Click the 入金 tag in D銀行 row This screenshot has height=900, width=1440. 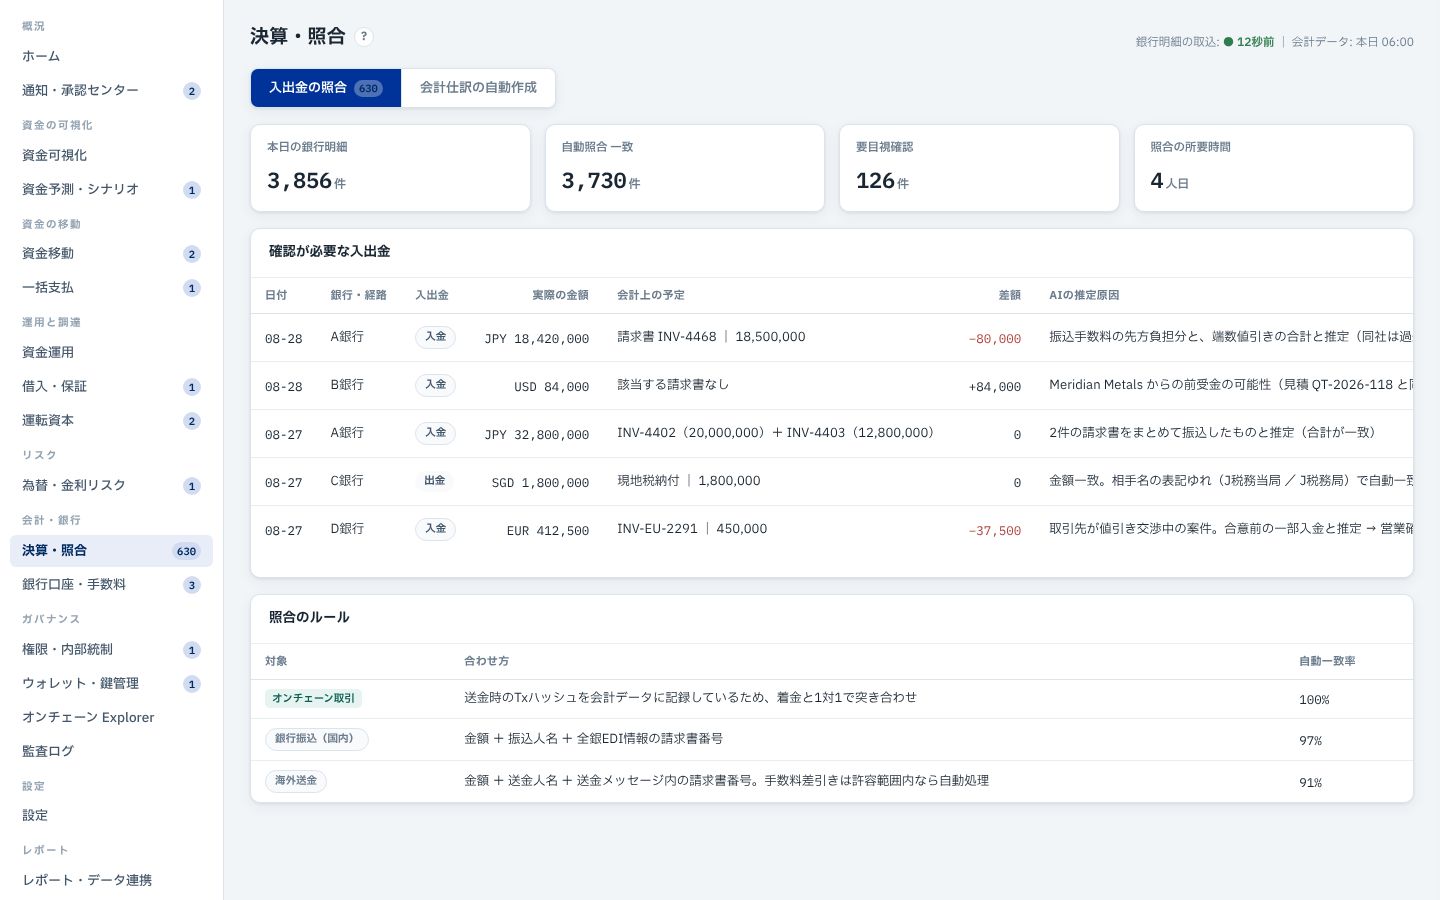tap(435, 529)
